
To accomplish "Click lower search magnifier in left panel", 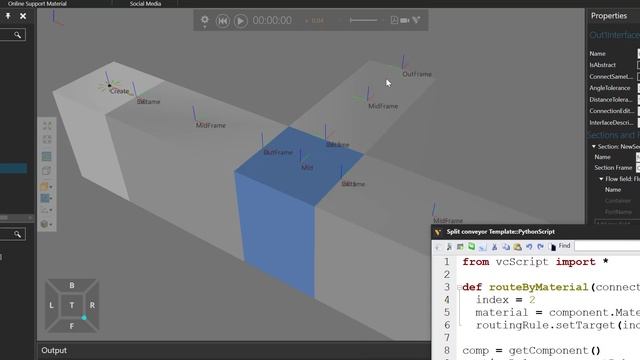I will tap(17, 234).
